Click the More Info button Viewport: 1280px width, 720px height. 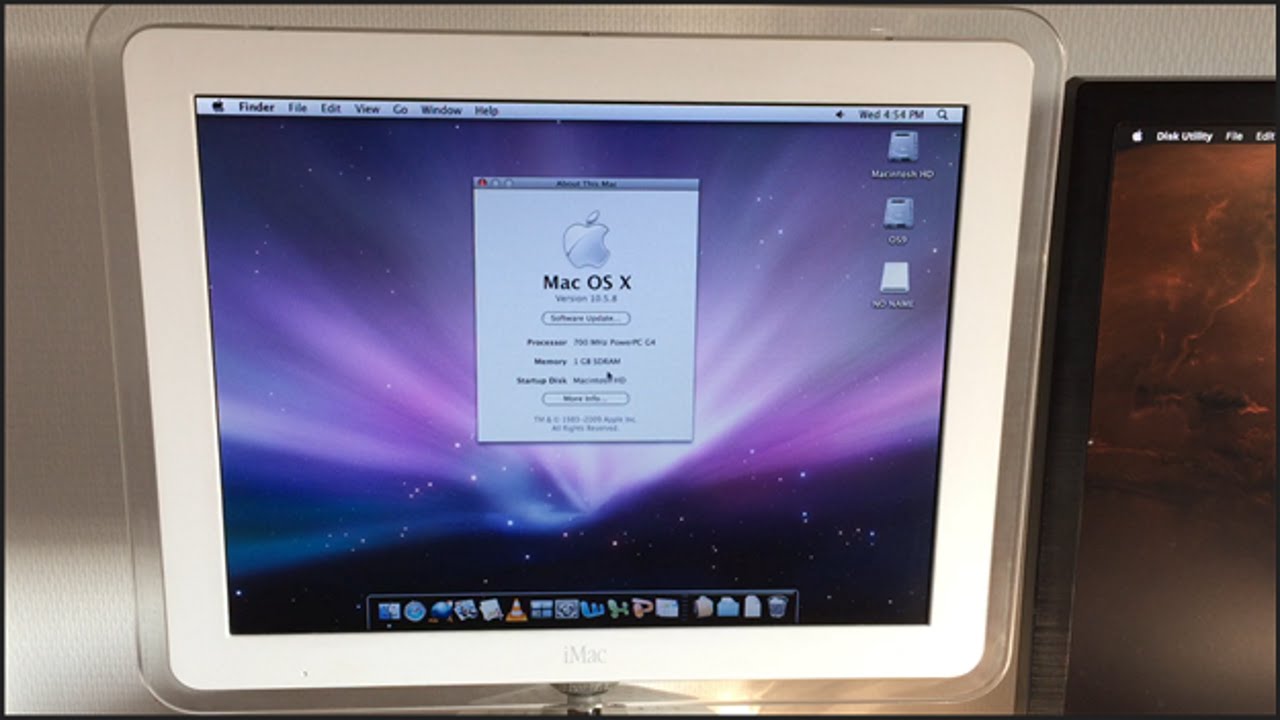[588, 397]
